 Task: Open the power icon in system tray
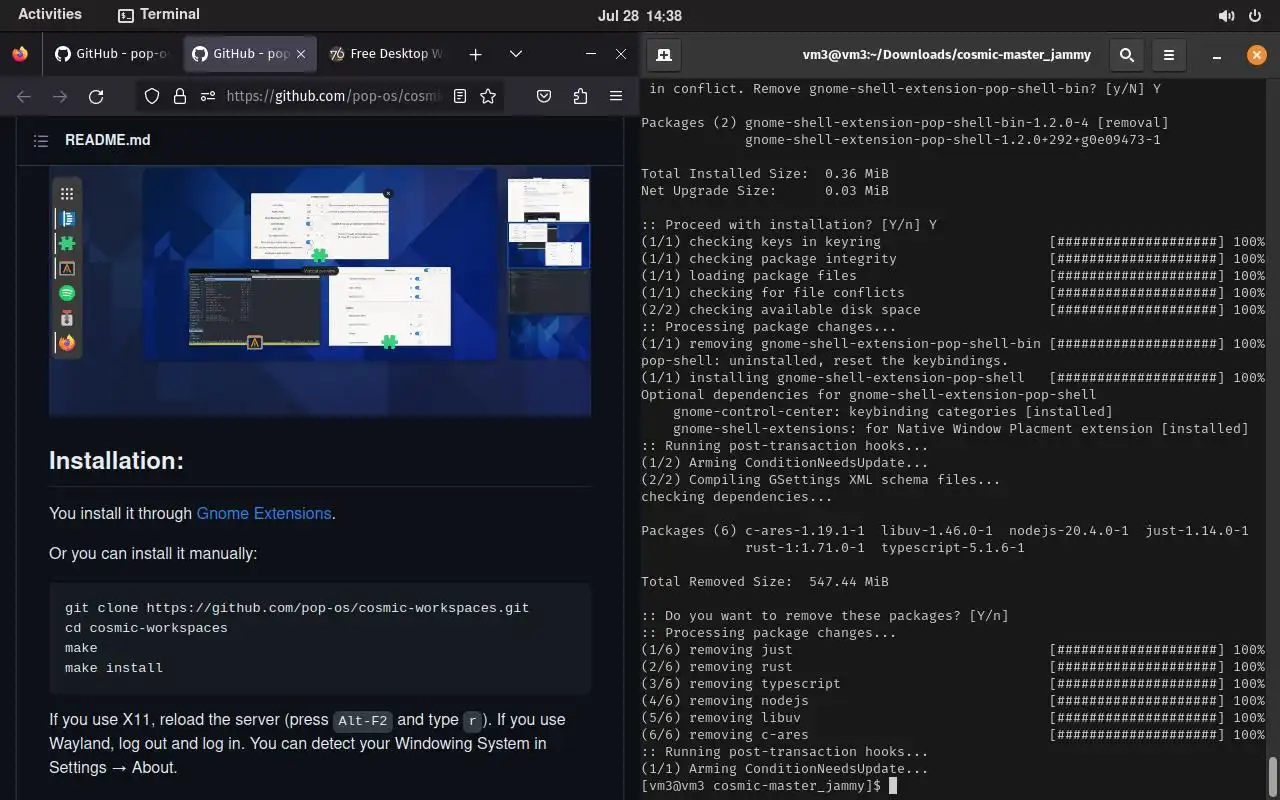pyautogui.click(x=1255, y=15)
